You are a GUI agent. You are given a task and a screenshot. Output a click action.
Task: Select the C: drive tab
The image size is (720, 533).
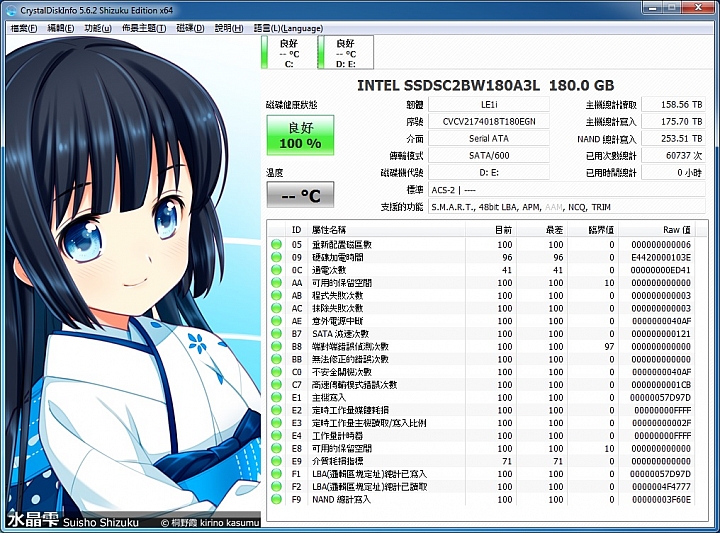[288, 53]
